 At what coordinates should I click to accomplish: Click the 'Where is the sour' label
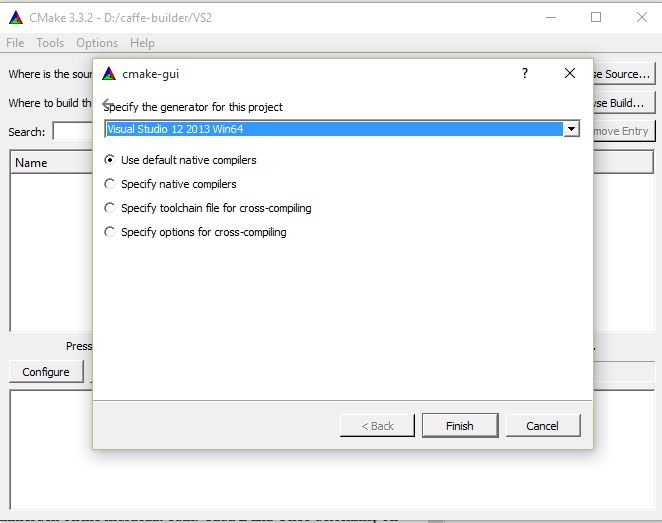[50, 74]
